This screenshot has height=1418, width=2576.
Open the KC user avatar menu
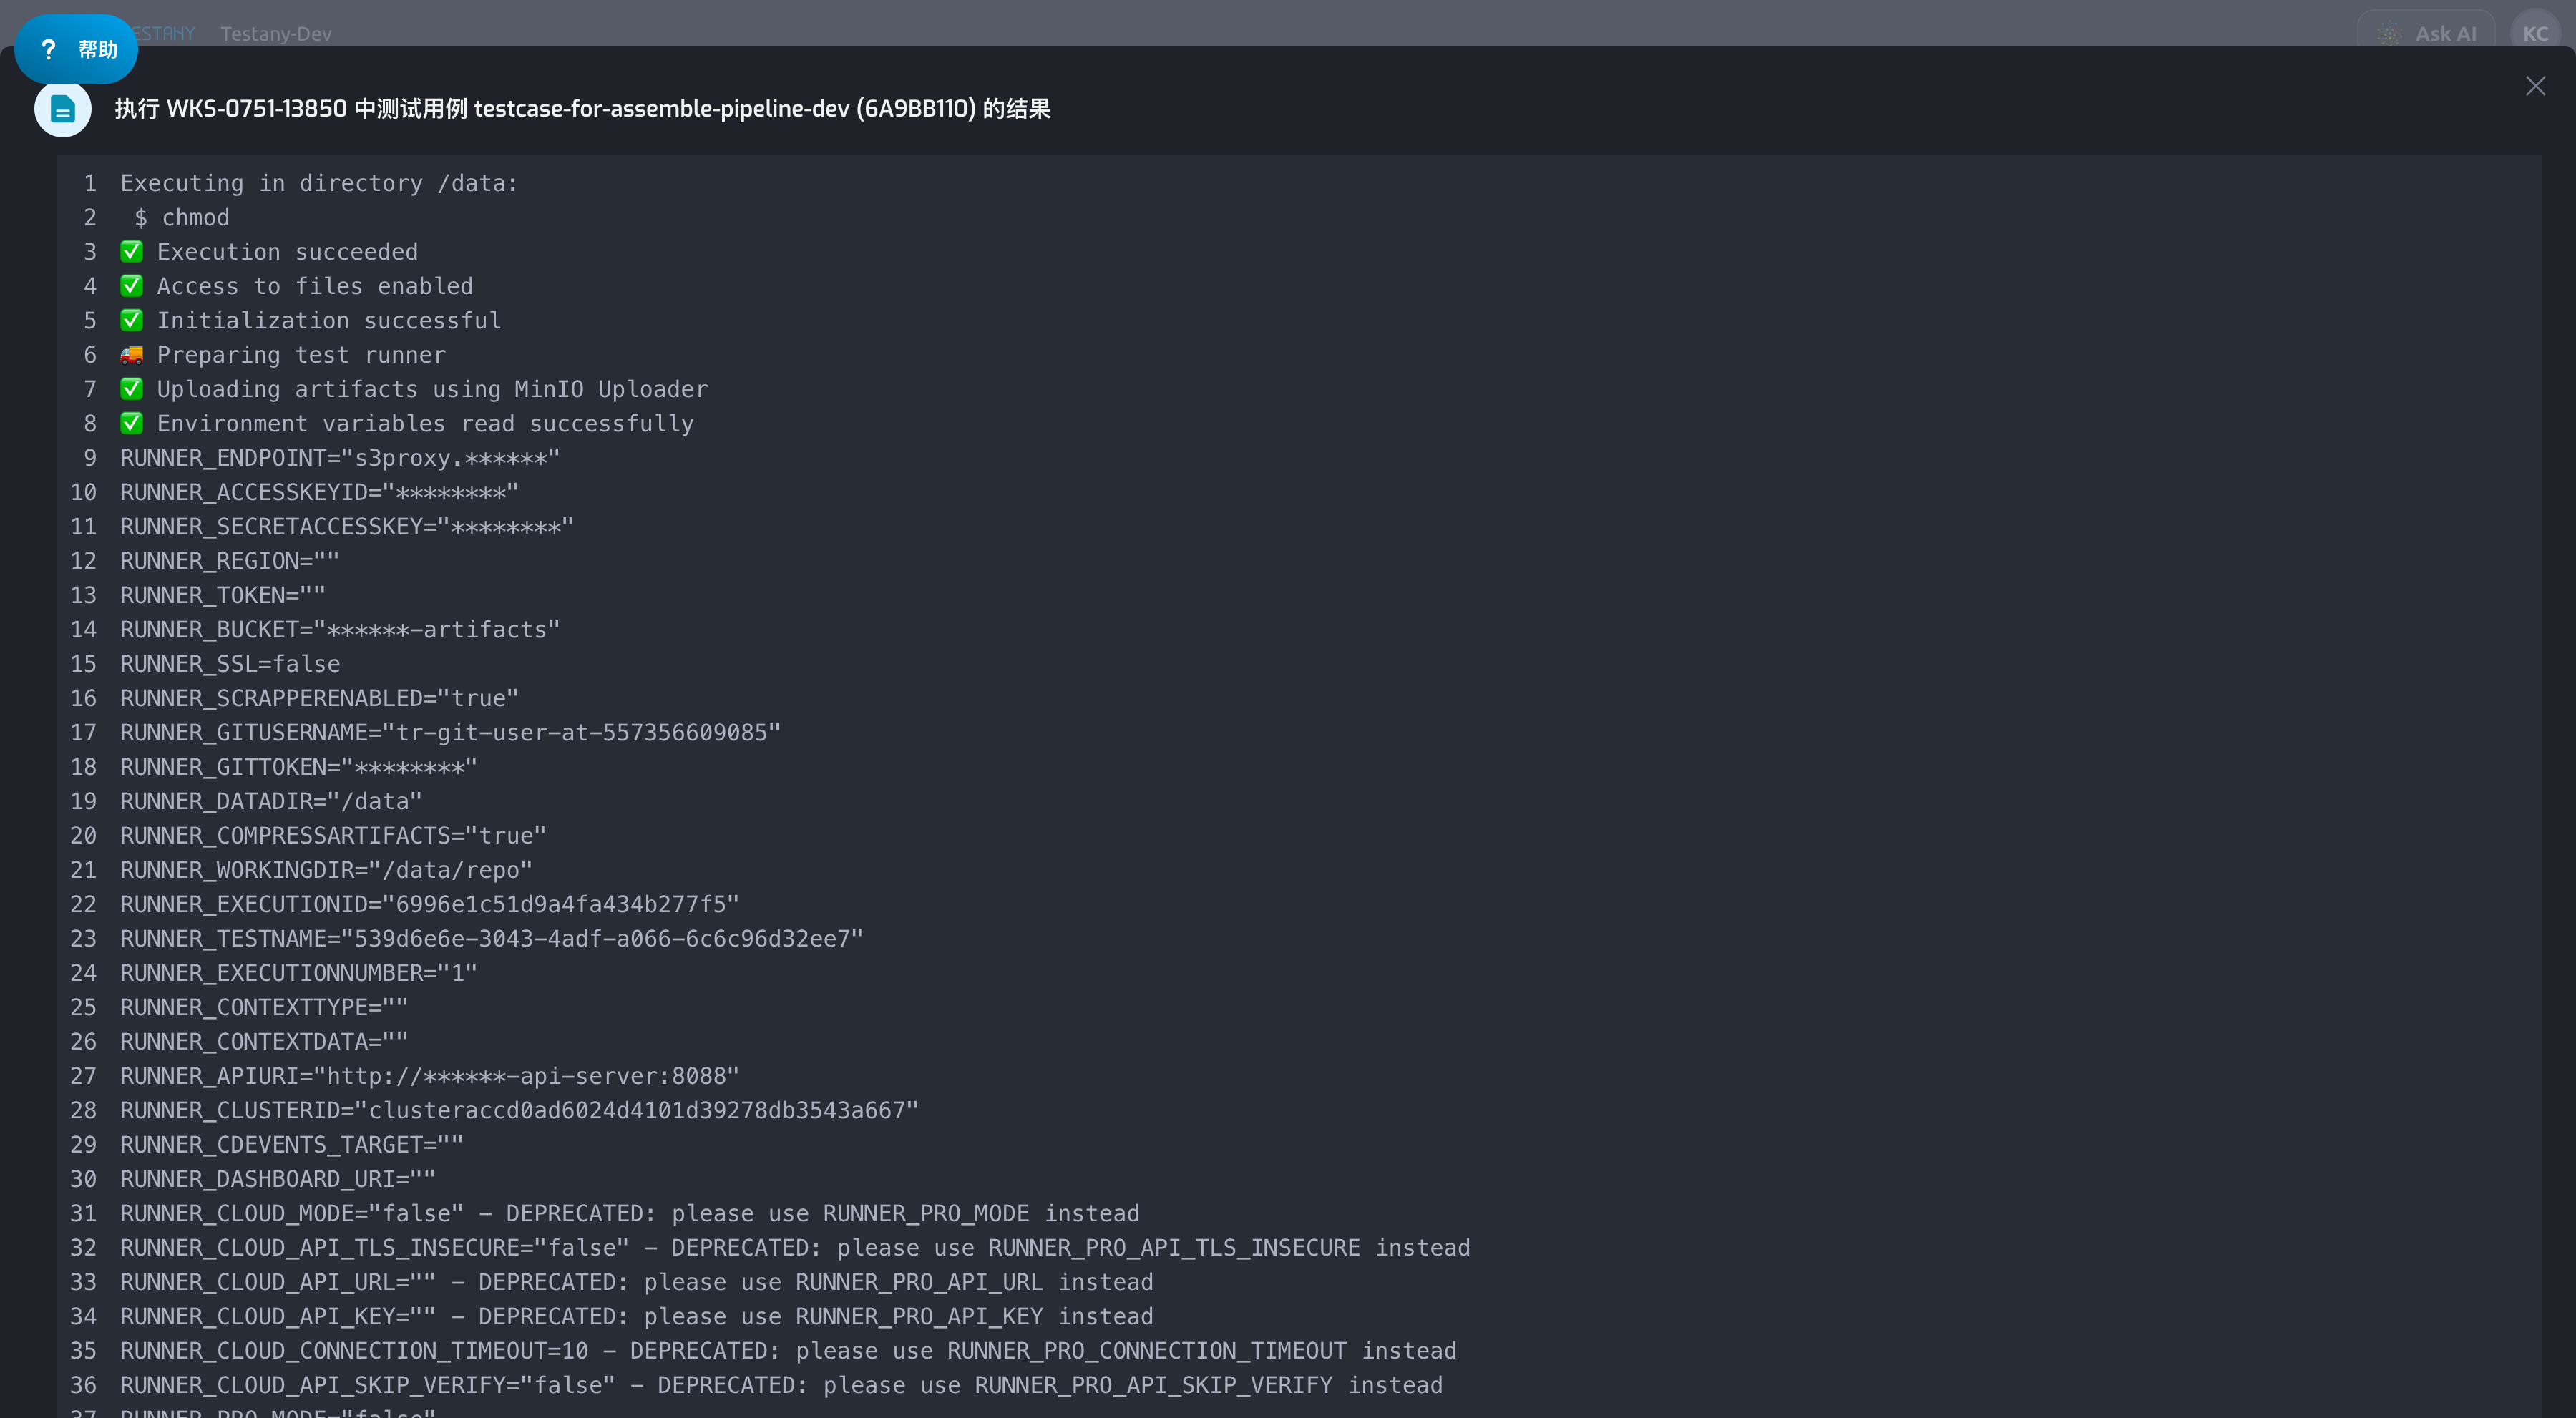(2535, 33)
